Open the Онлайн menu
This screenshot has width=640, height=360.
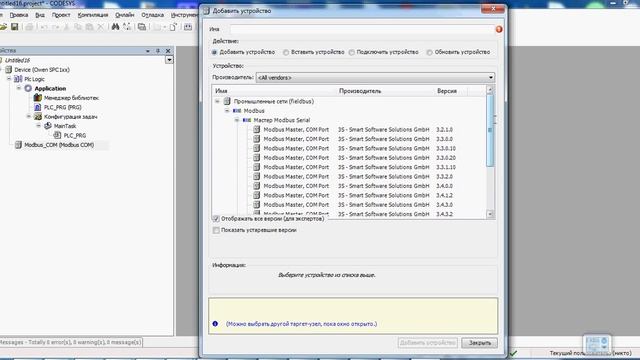point(124,15)
